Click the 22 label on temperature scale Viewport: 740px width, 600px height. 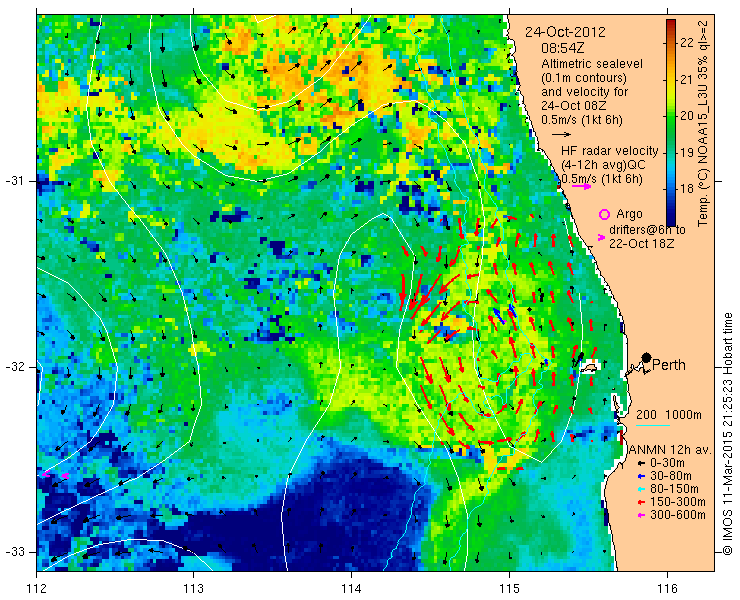coord(687,42)
